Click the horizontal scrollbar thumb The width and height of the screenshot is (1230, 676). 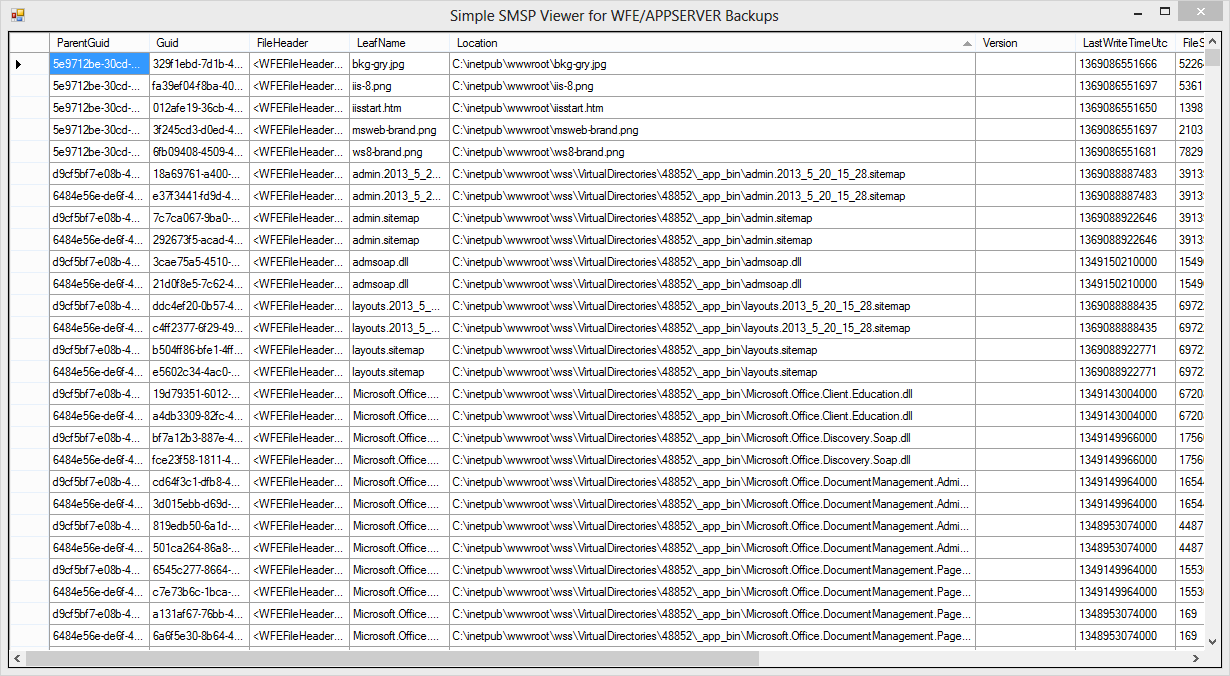tap(392, 659)
